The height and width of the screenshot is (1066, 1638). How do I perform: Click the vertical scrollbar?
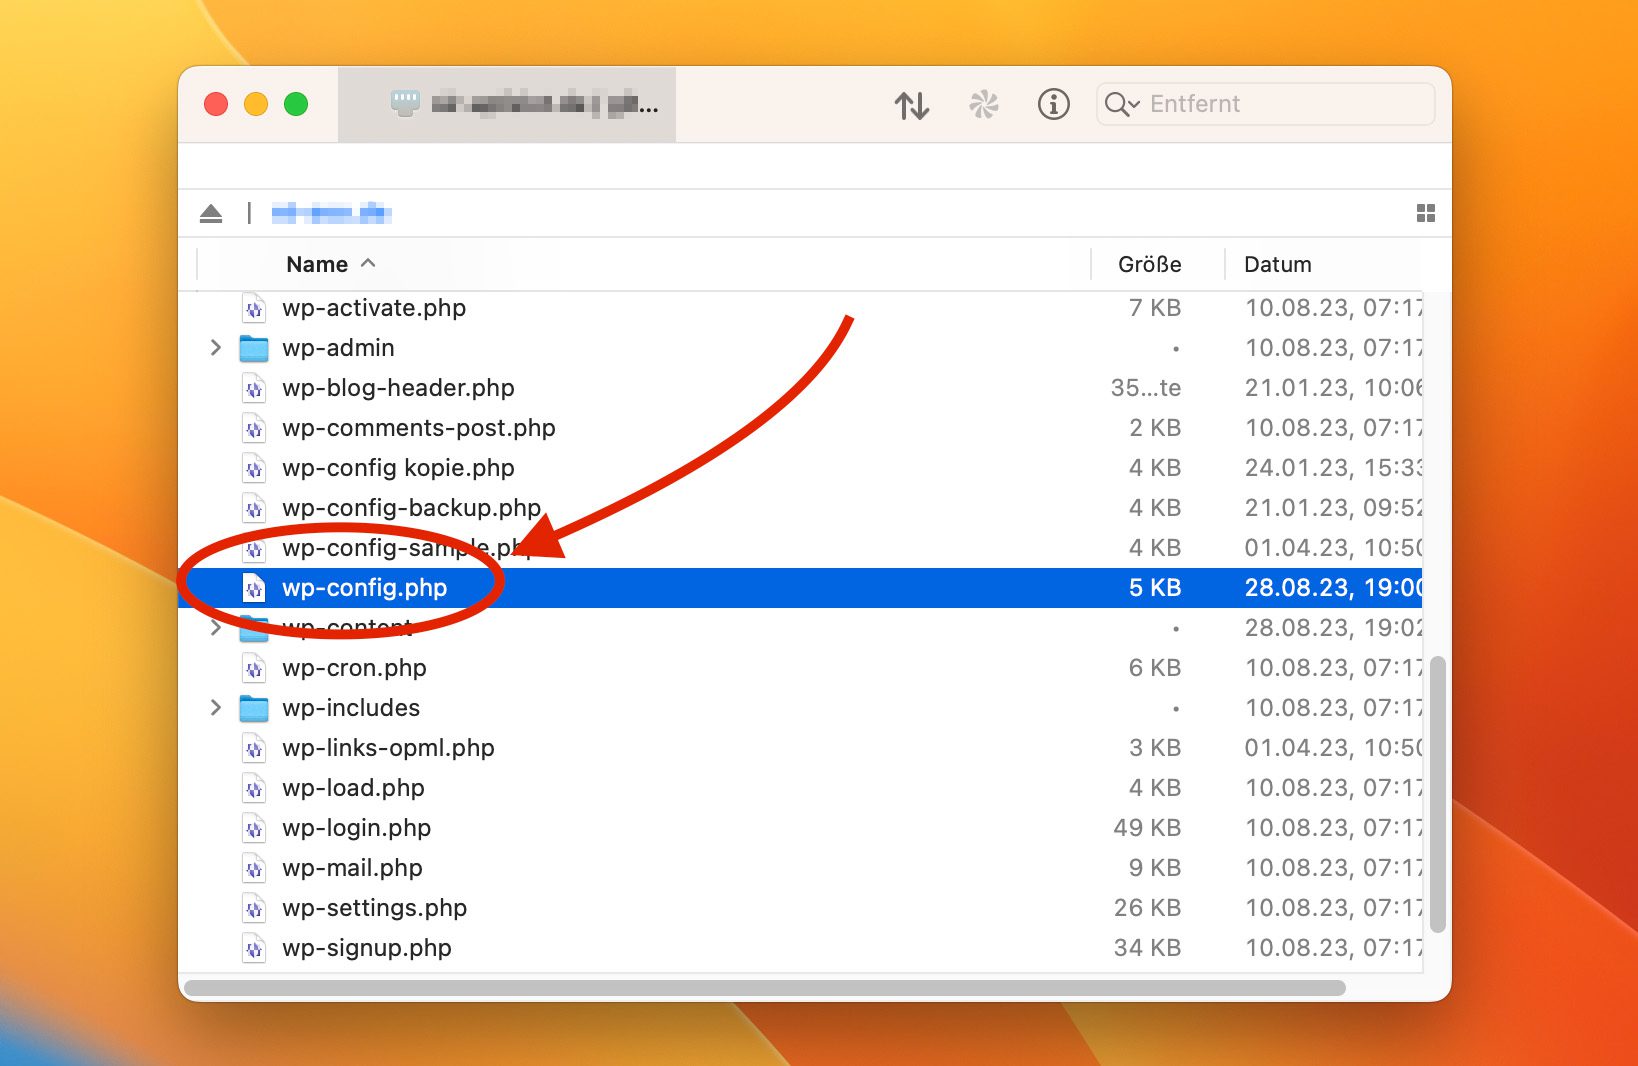click(1437, 794)
